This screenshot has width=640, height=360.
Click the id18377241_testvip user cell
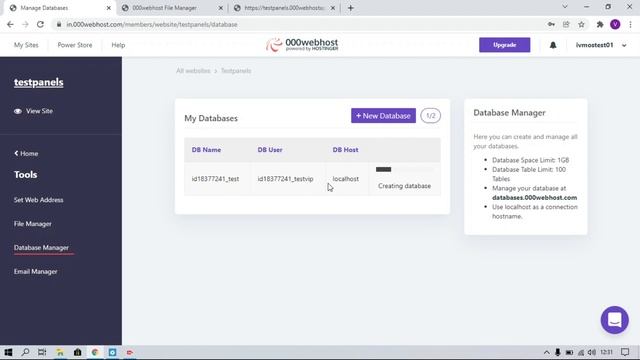pos(285,179)
